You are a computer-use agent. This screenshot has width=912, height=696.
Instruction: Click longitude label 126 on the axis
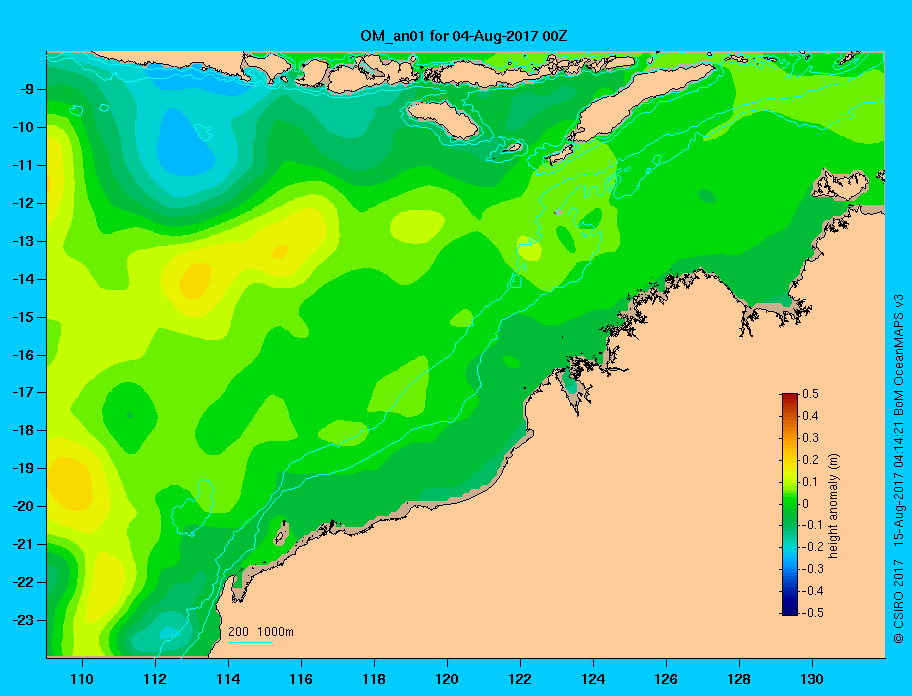pos(666,679)
